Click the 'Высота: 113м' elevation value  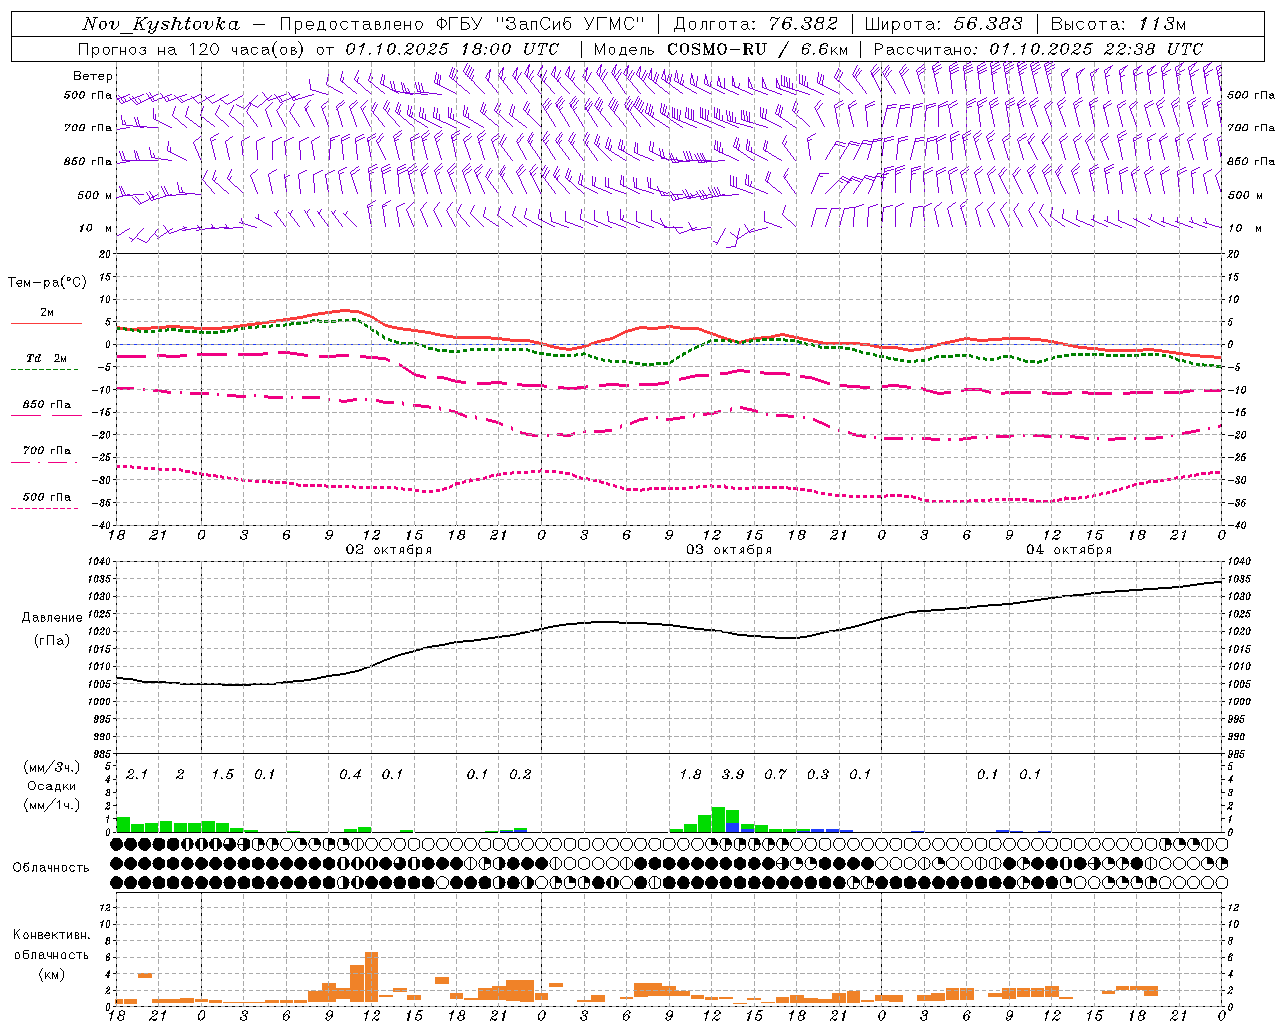(x=1118, y=24)
